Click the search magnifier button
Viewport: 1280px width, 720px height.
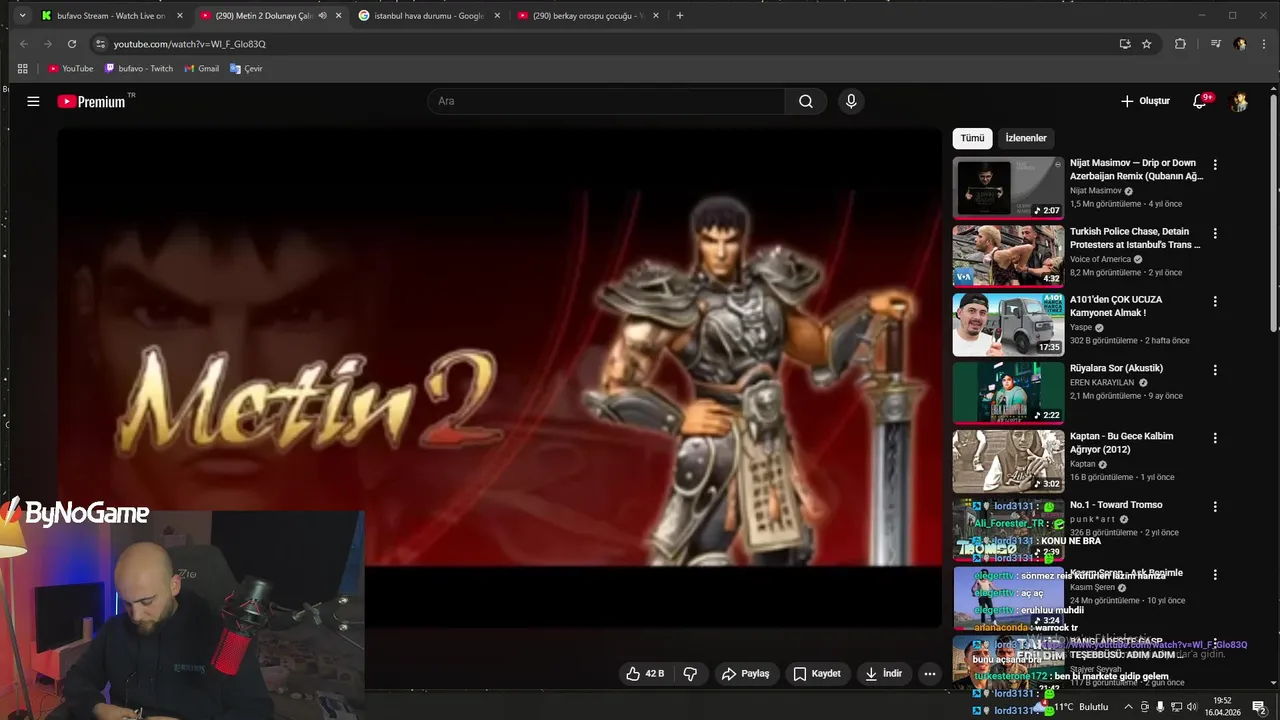coord(805,101)
